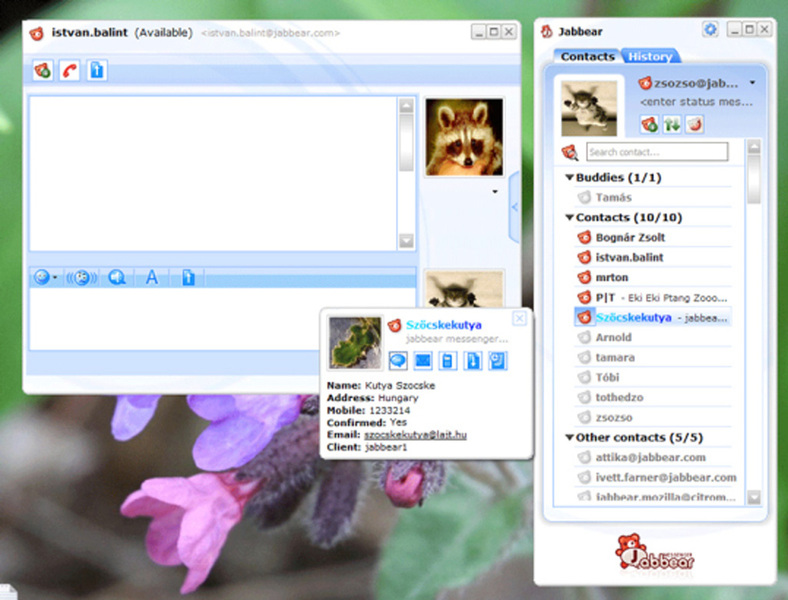Open dropdown arrow below raccoon avatar
The height and width of the screenshot is (600, 788).
[495, 191]
